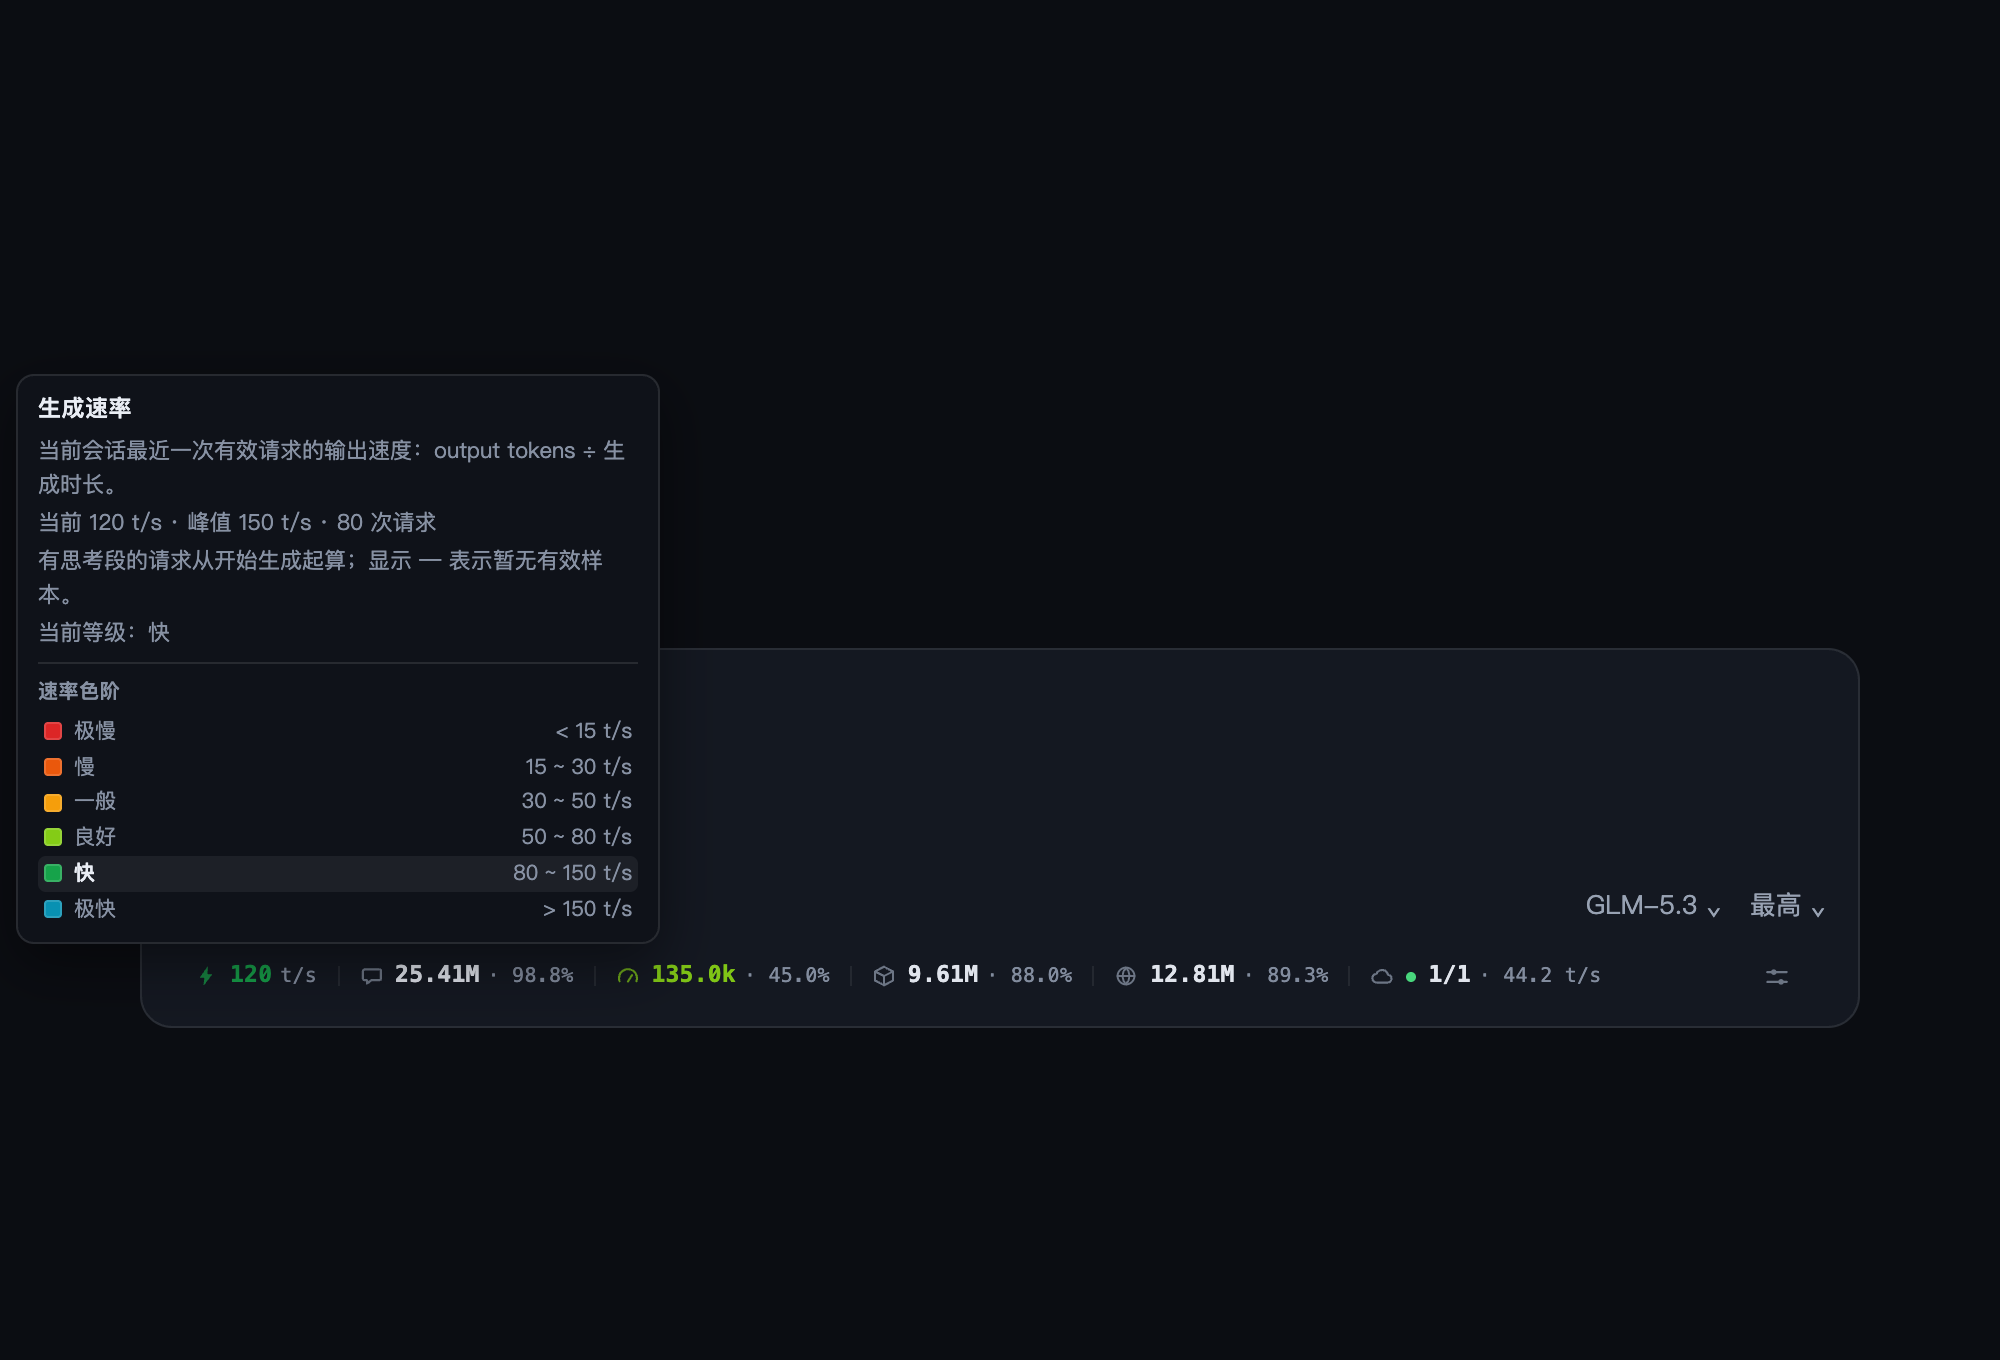Click the 89.3% percentage value
The width and height of the screenshot is (2000, 1360).
coord(1298,975)
